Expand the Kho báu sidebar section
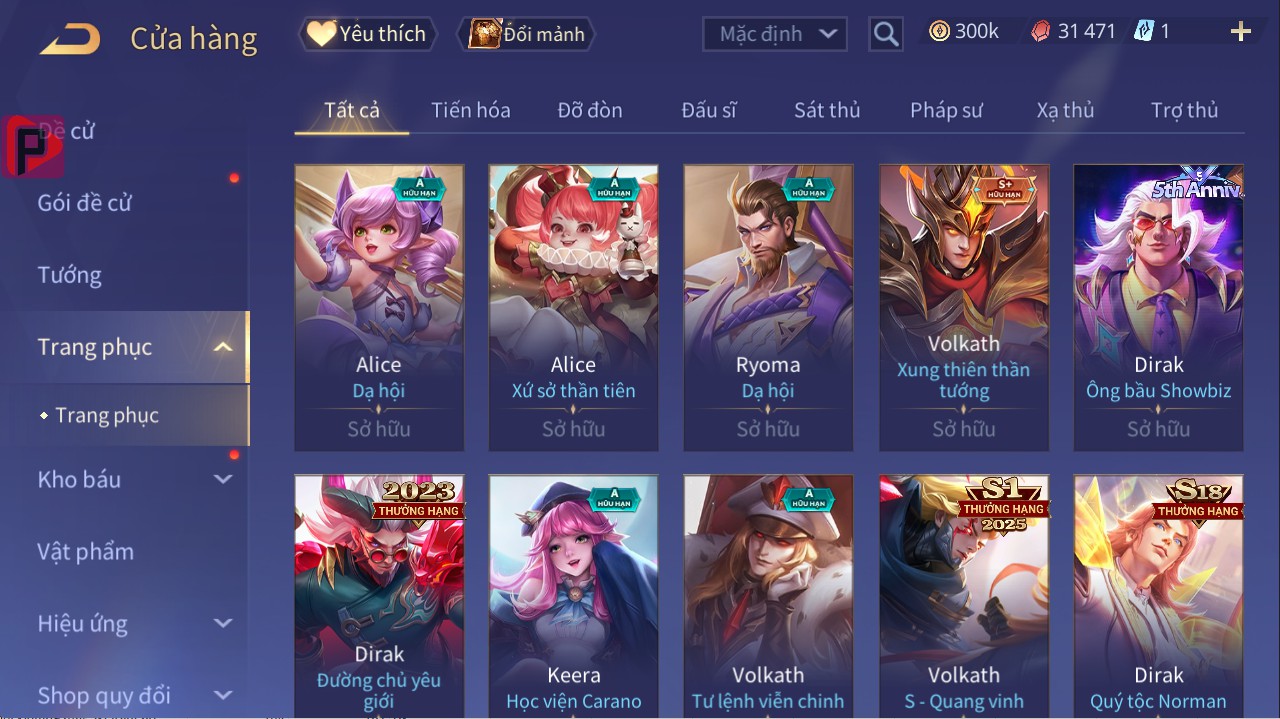 click(223, 479)
